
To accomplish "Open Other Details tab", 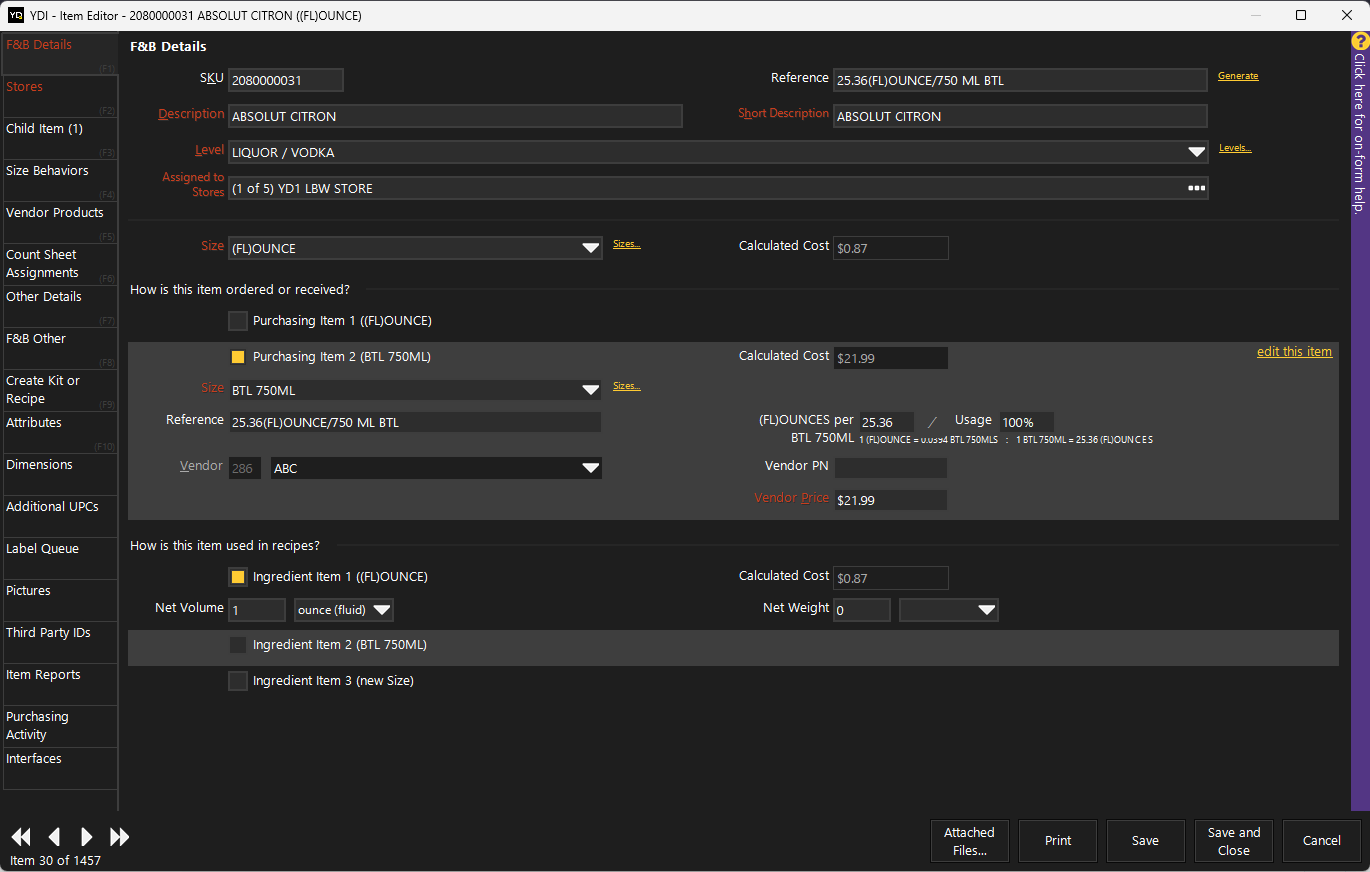I will [x=60, y=306].
